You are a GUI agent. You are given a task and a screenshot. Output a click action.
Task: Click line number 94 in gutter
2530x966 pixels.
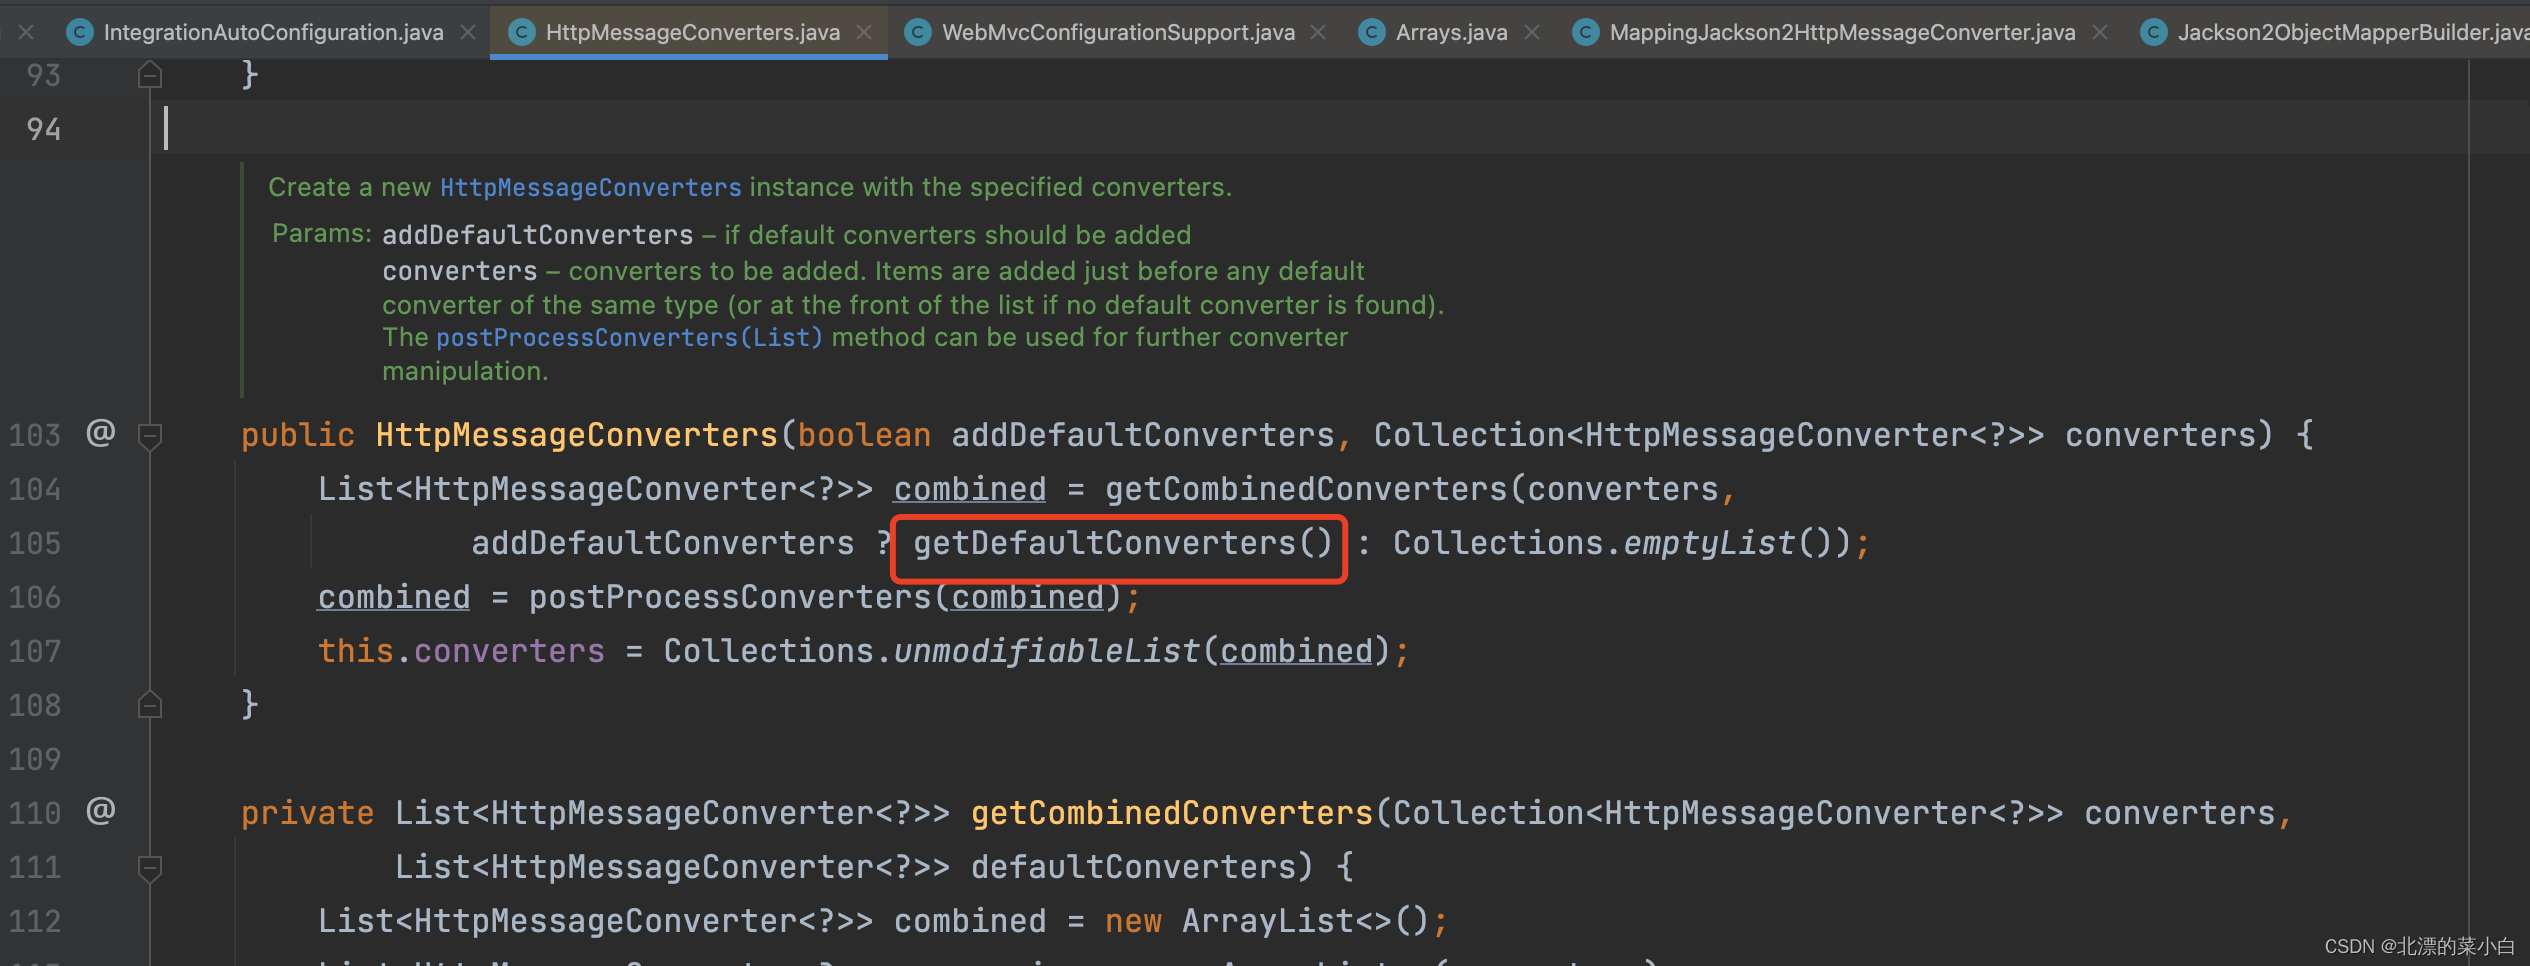point(44,129)
